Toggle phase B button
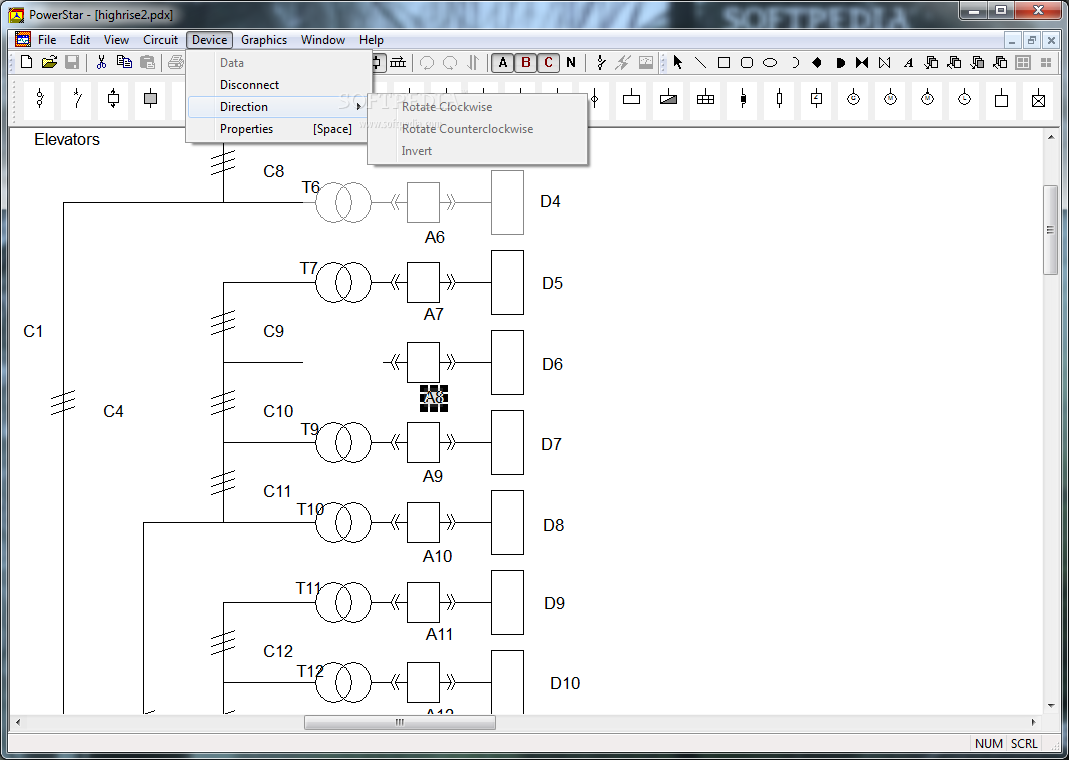Screen dimensions: 1069x760 coord(526,63)
